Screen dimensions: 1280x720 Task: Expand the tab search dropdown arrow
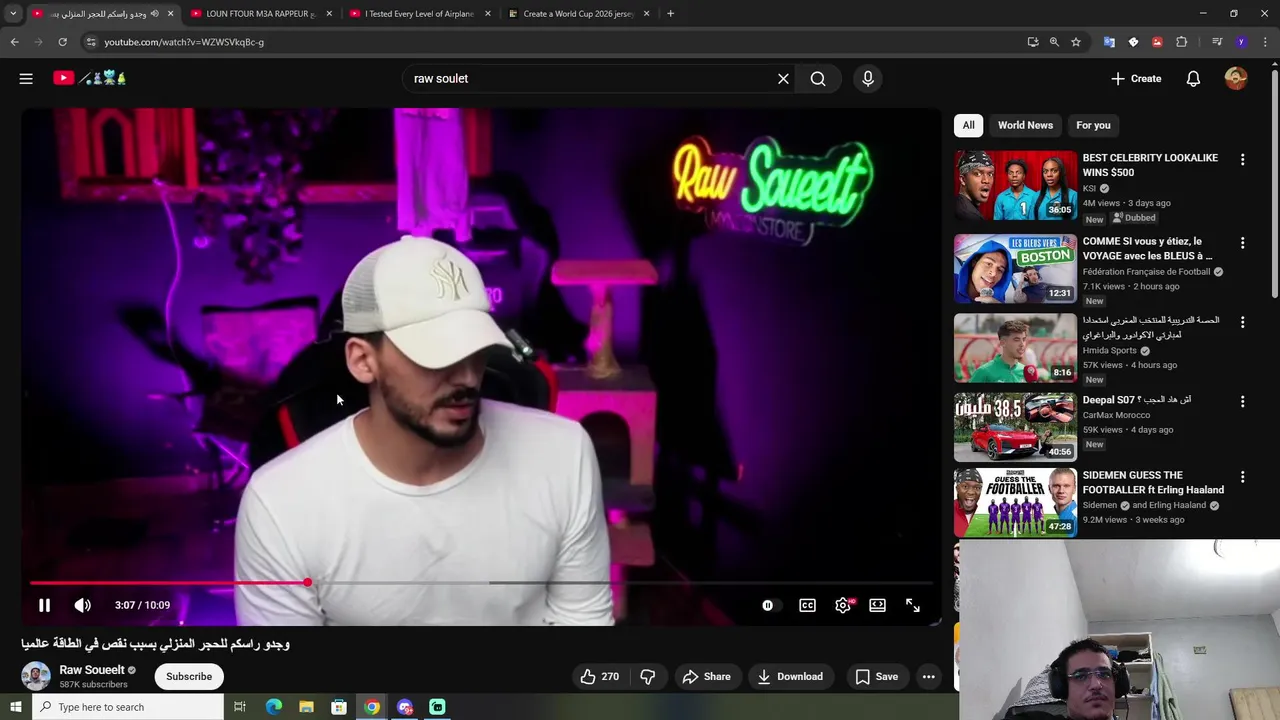[x=13, y=14]
